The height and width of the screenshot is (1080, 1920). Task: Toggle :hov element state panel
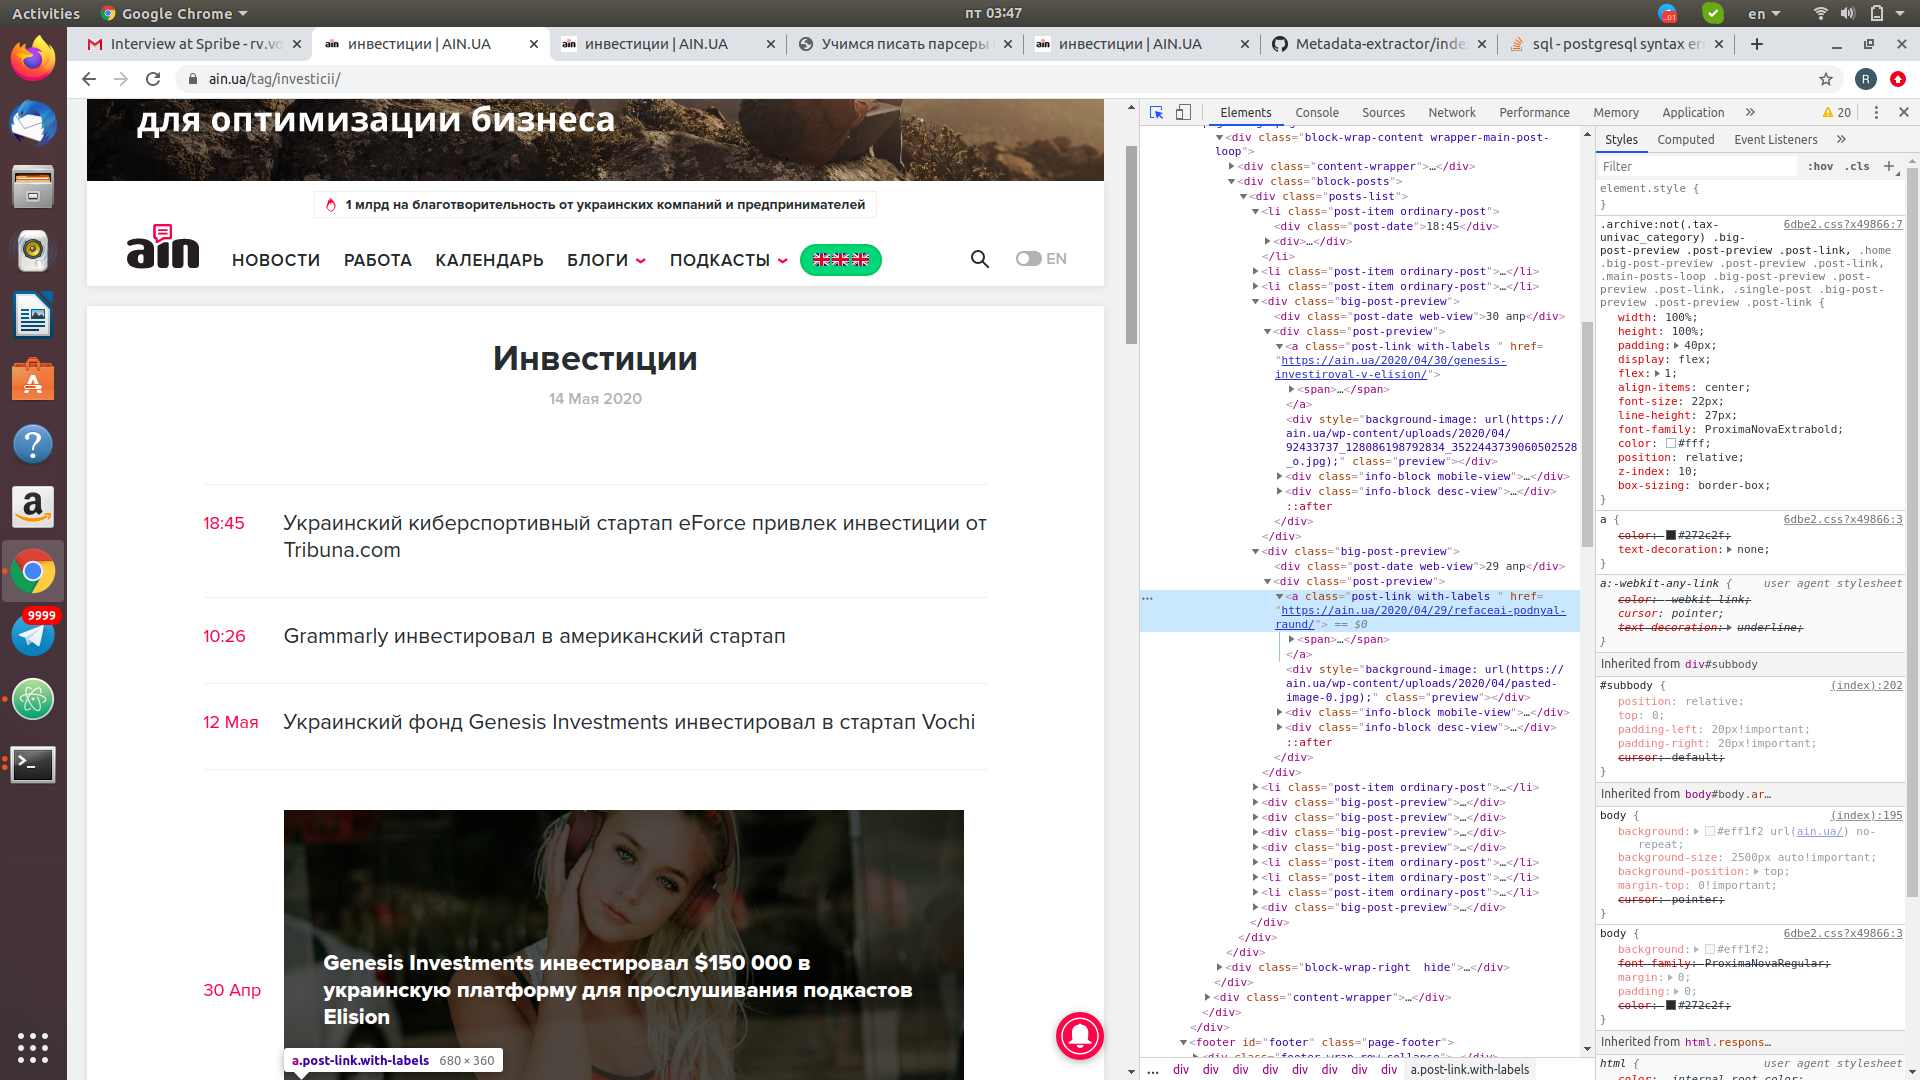pyautogui.click(x=1820, y=167)
